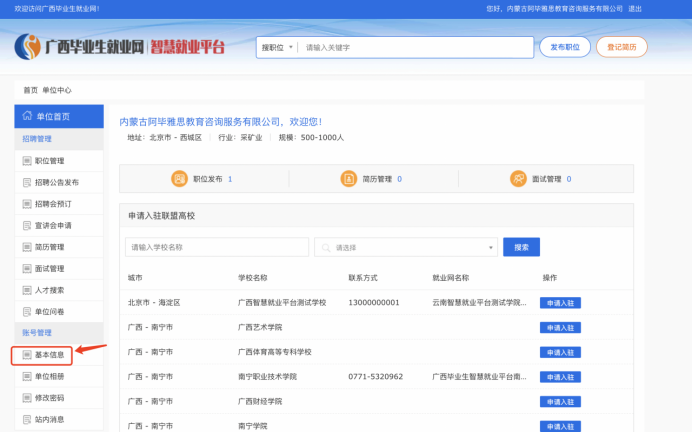The image size is (693, 432).
Task: Click the home icon beside 单位首页
Action: (26, 116)
